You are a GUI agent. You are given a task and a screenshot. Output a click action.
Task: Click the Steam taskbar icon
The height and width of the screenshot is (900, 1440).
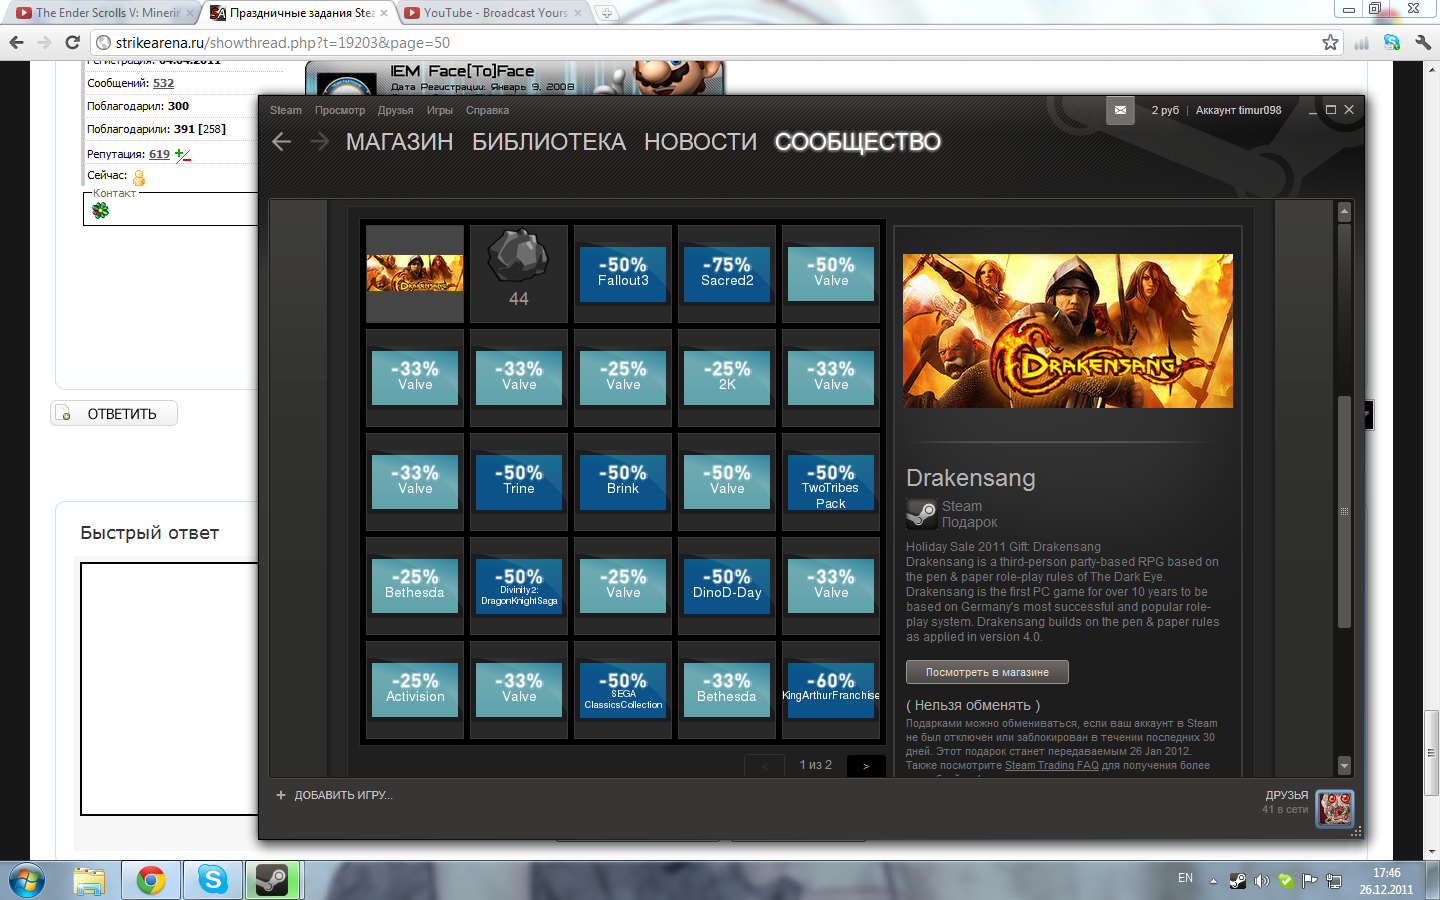click(x=272, y=880)
